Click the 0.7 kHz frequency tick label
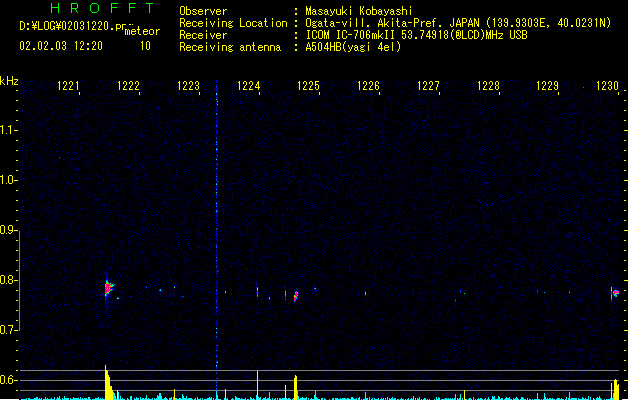629x400 pixels. [8, 330]
